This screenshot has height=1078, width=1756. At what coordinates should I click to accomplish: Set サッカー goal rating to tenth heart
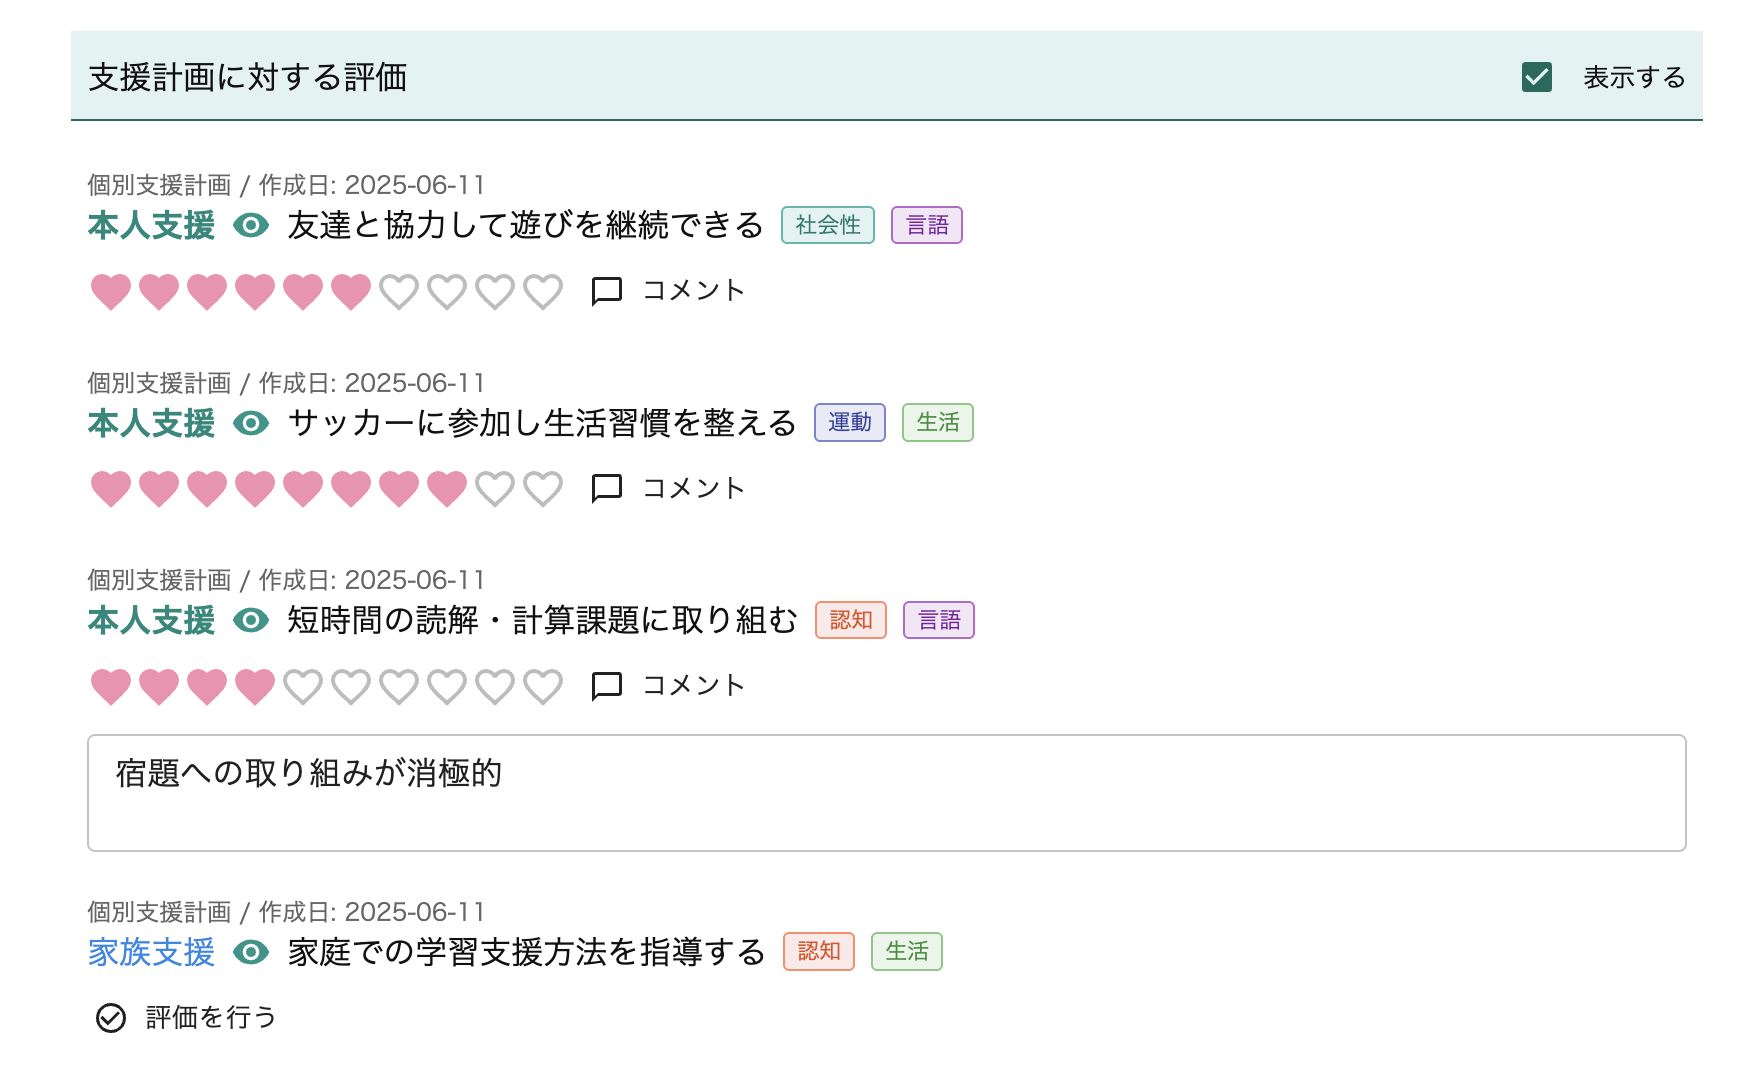(x=543, y=489)
